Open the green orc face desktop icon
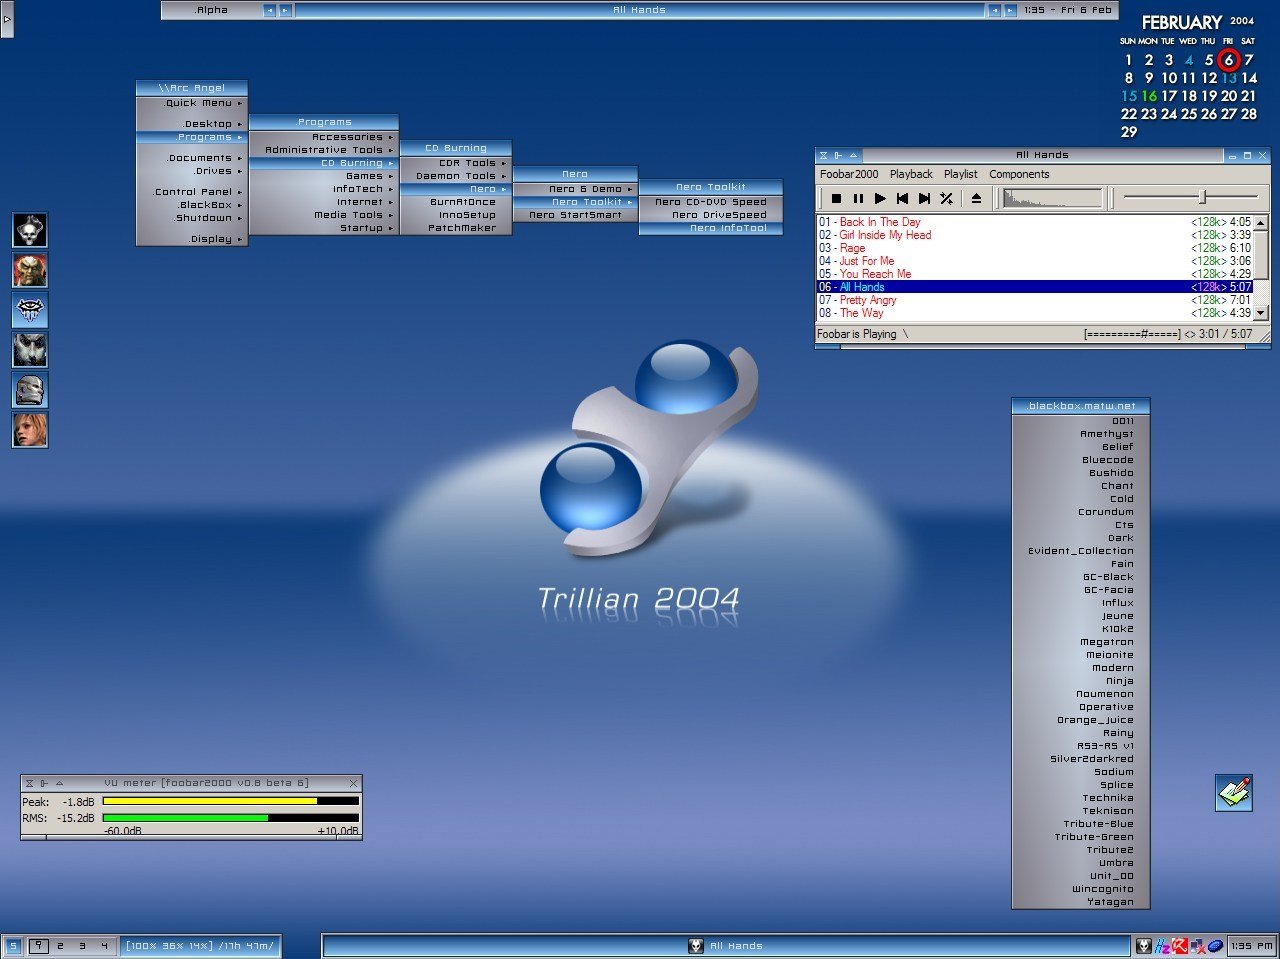 pyautogui.click(x=30, y=270)
